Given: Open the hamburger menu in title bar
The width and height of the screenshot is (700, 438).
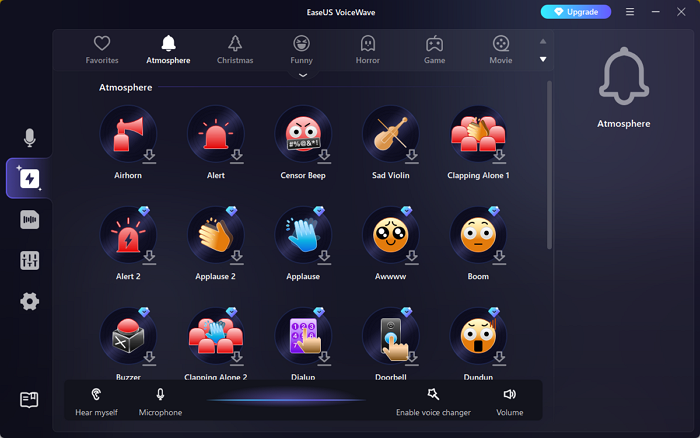Looking at the screenshot, I should click(x=629, y=12).
